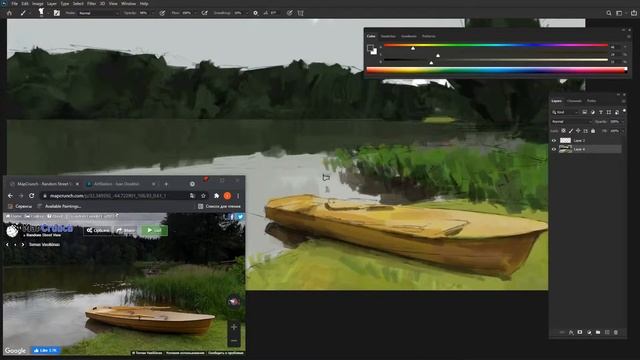Filter for smart objects icon
Image resolution: width=640 pixels, height=360 pixels.
pos(617,112)
